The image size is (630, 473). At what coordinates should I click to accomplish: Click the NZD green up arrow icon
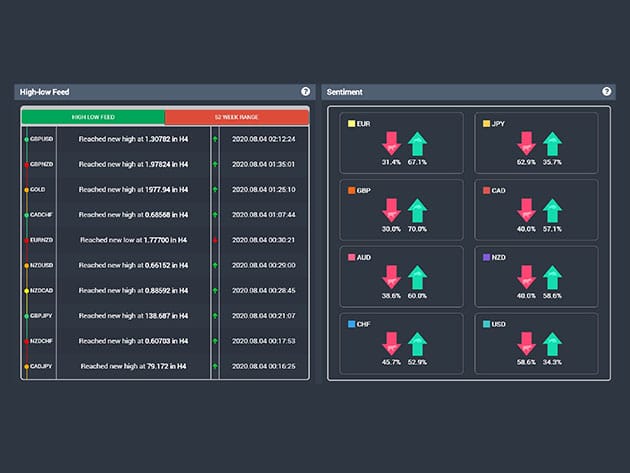pos(552,277)
